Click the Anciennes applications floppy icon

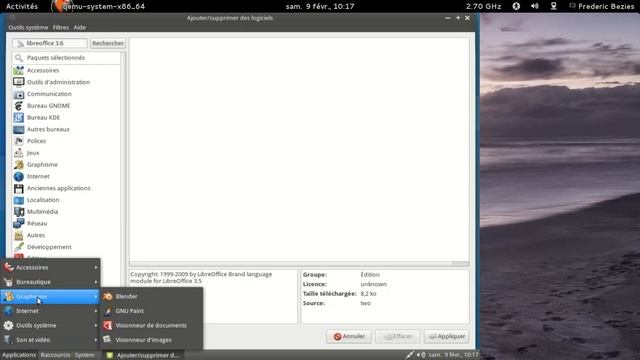tap(18, 188)
